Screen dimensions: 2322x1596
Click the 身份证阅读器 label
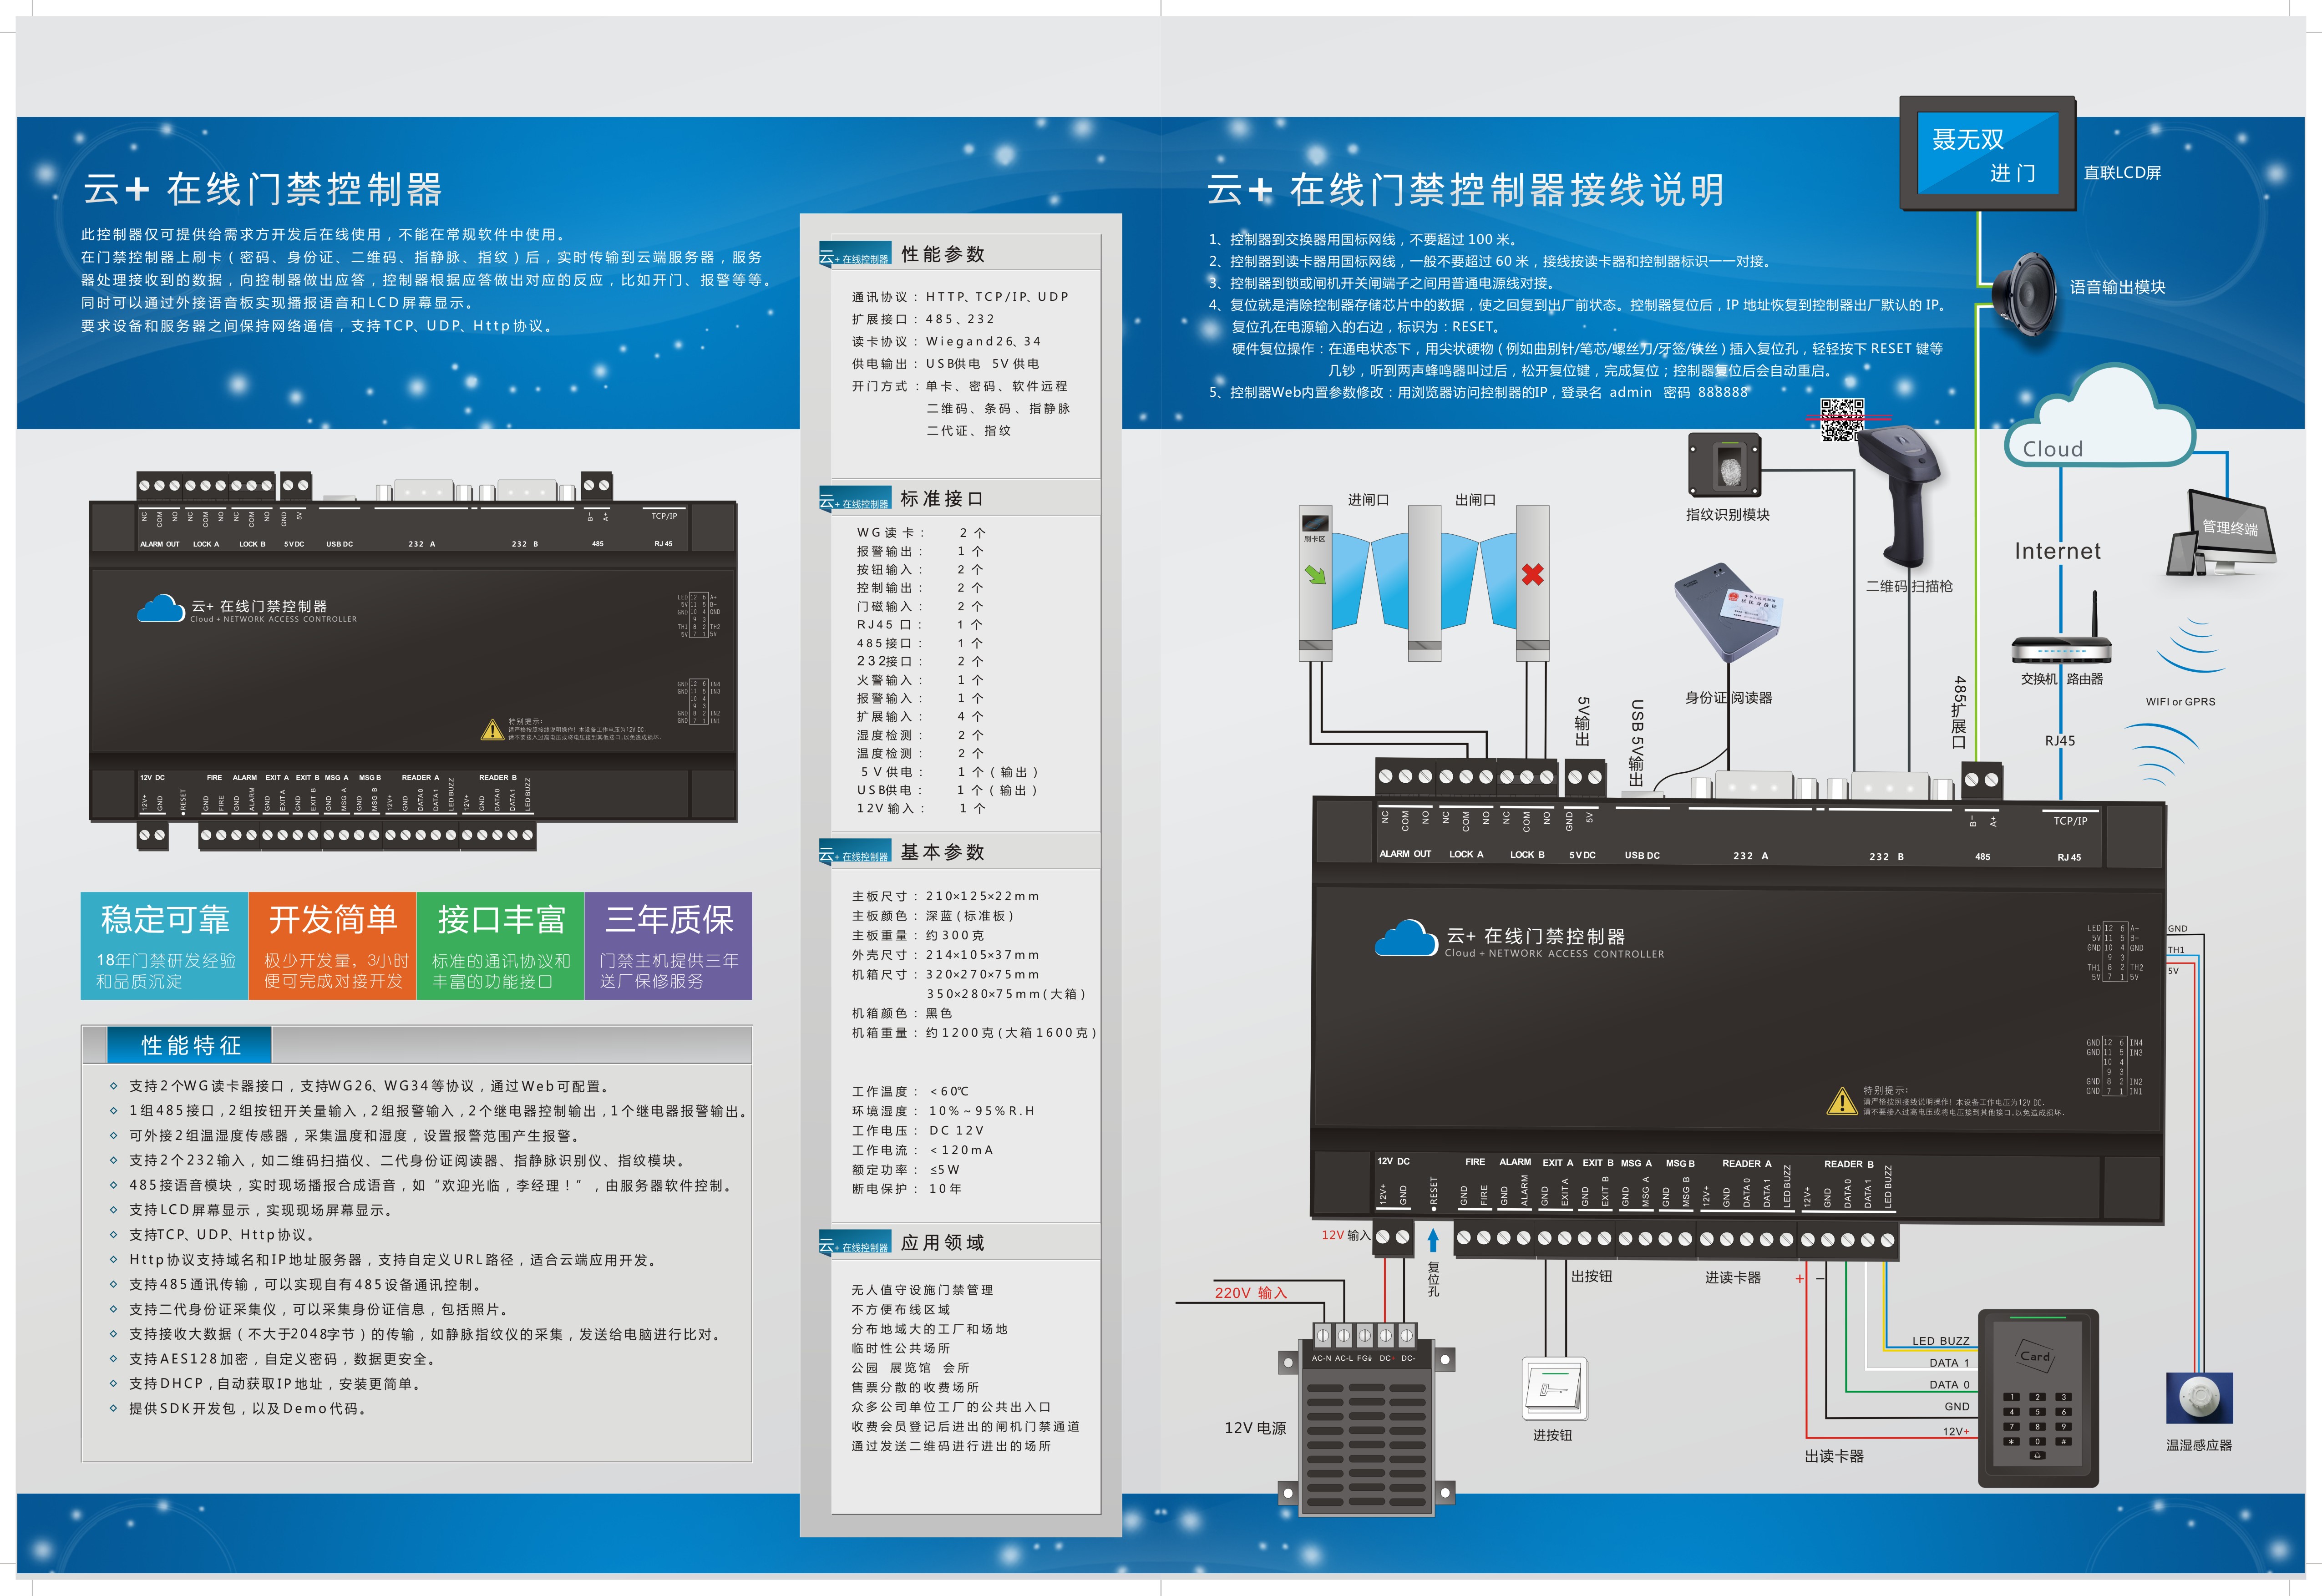coord(1728,698)
